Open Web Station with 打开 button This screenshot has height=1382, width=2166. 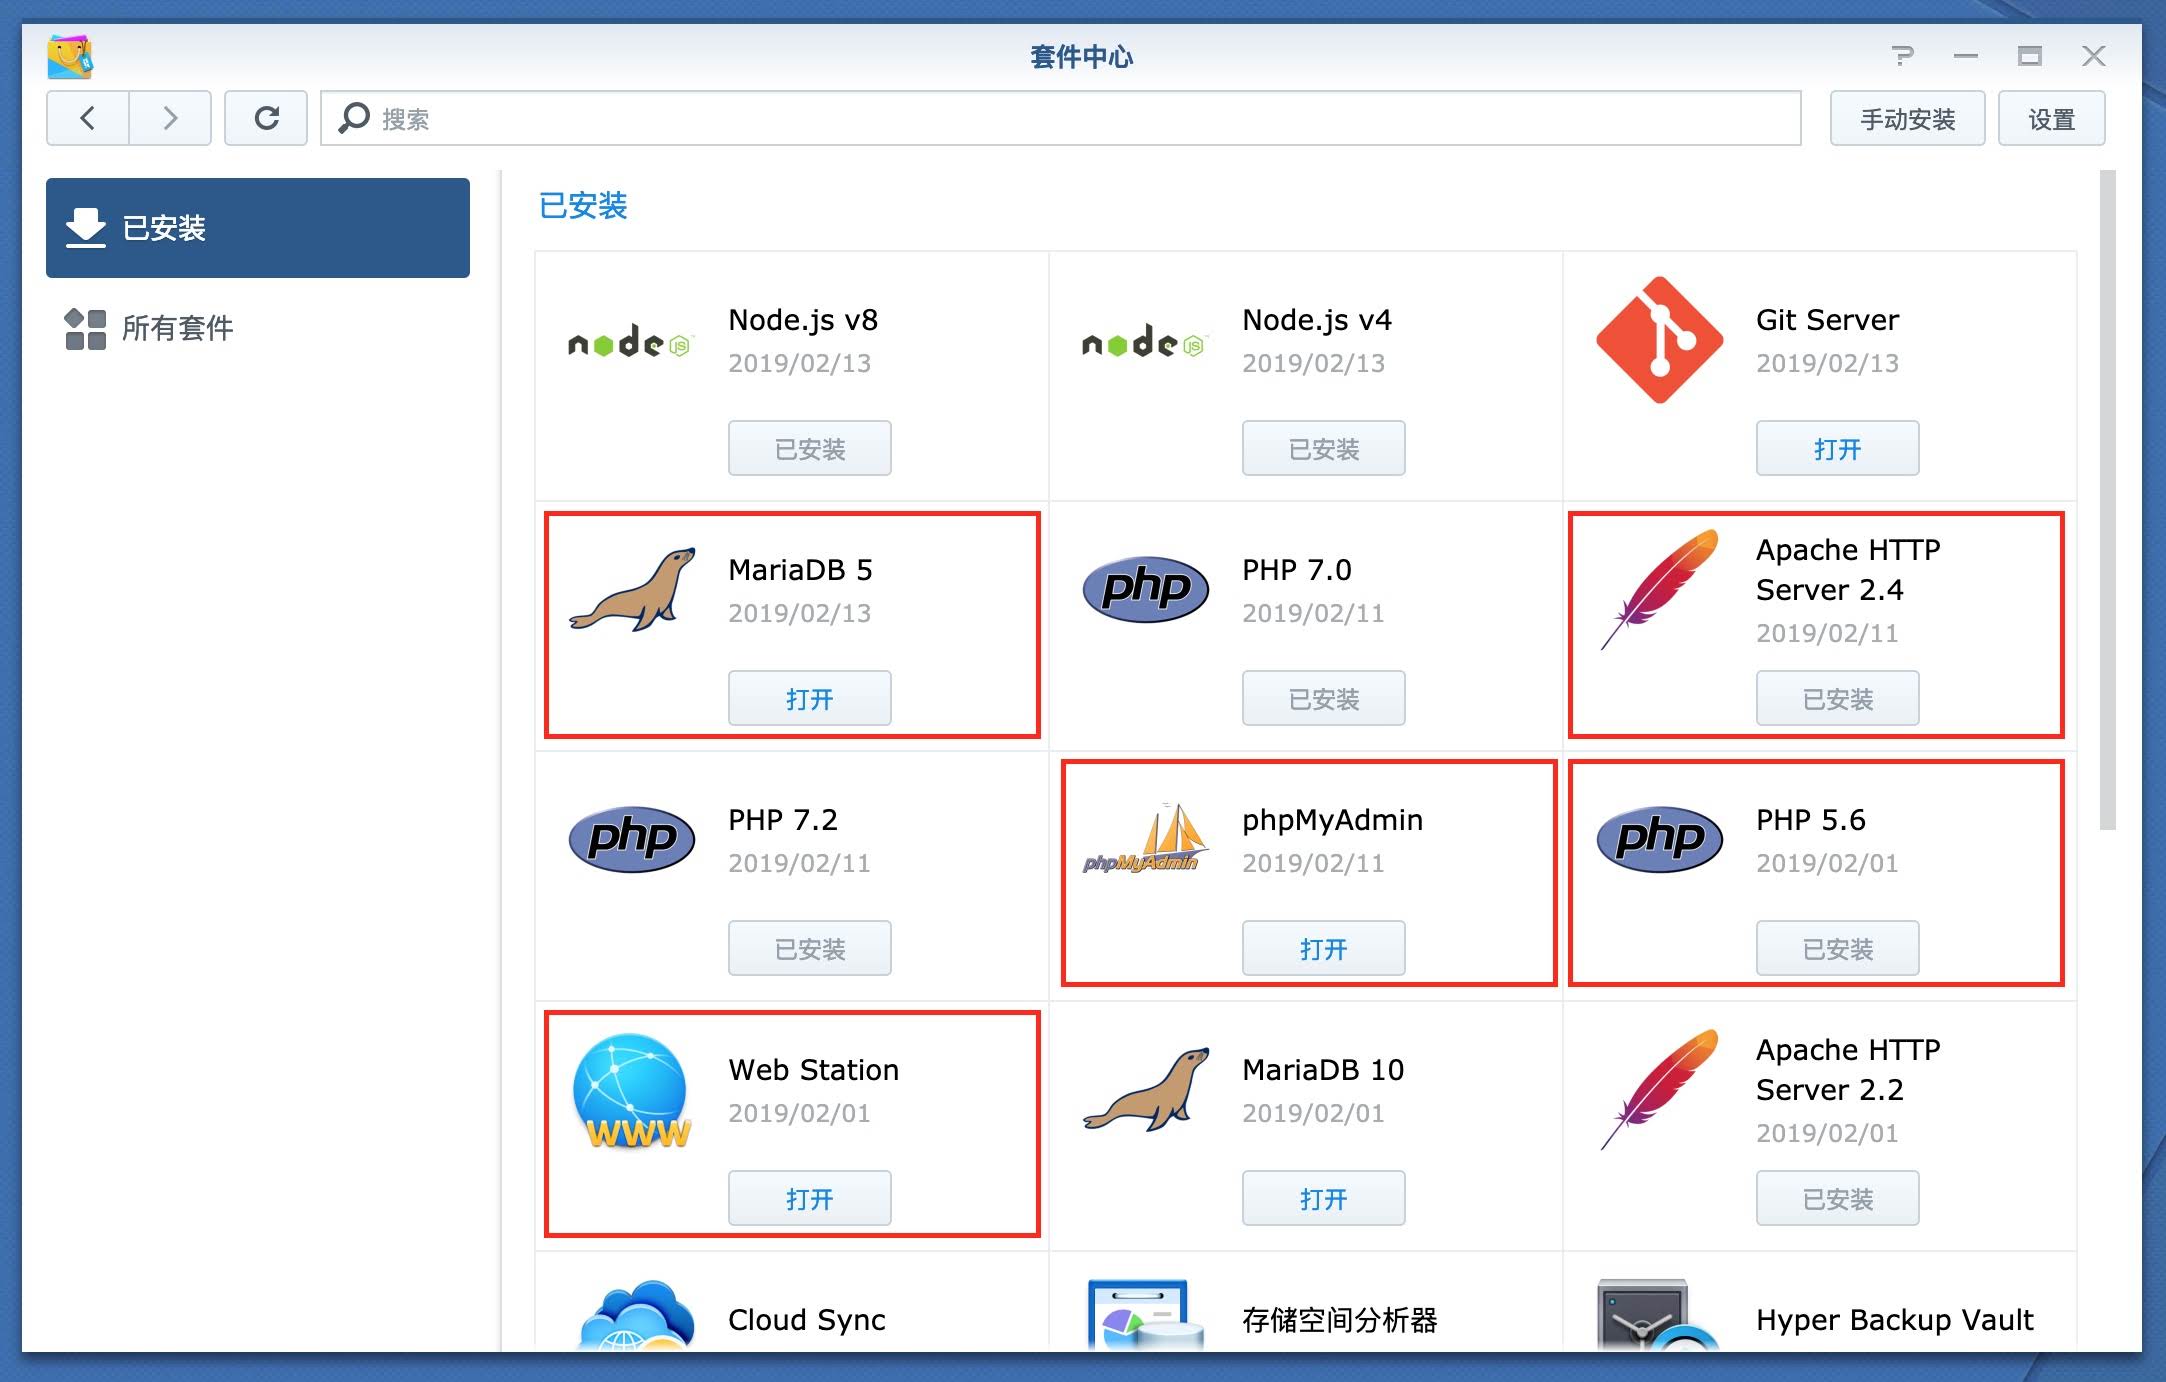click(x=810, y=1198)
